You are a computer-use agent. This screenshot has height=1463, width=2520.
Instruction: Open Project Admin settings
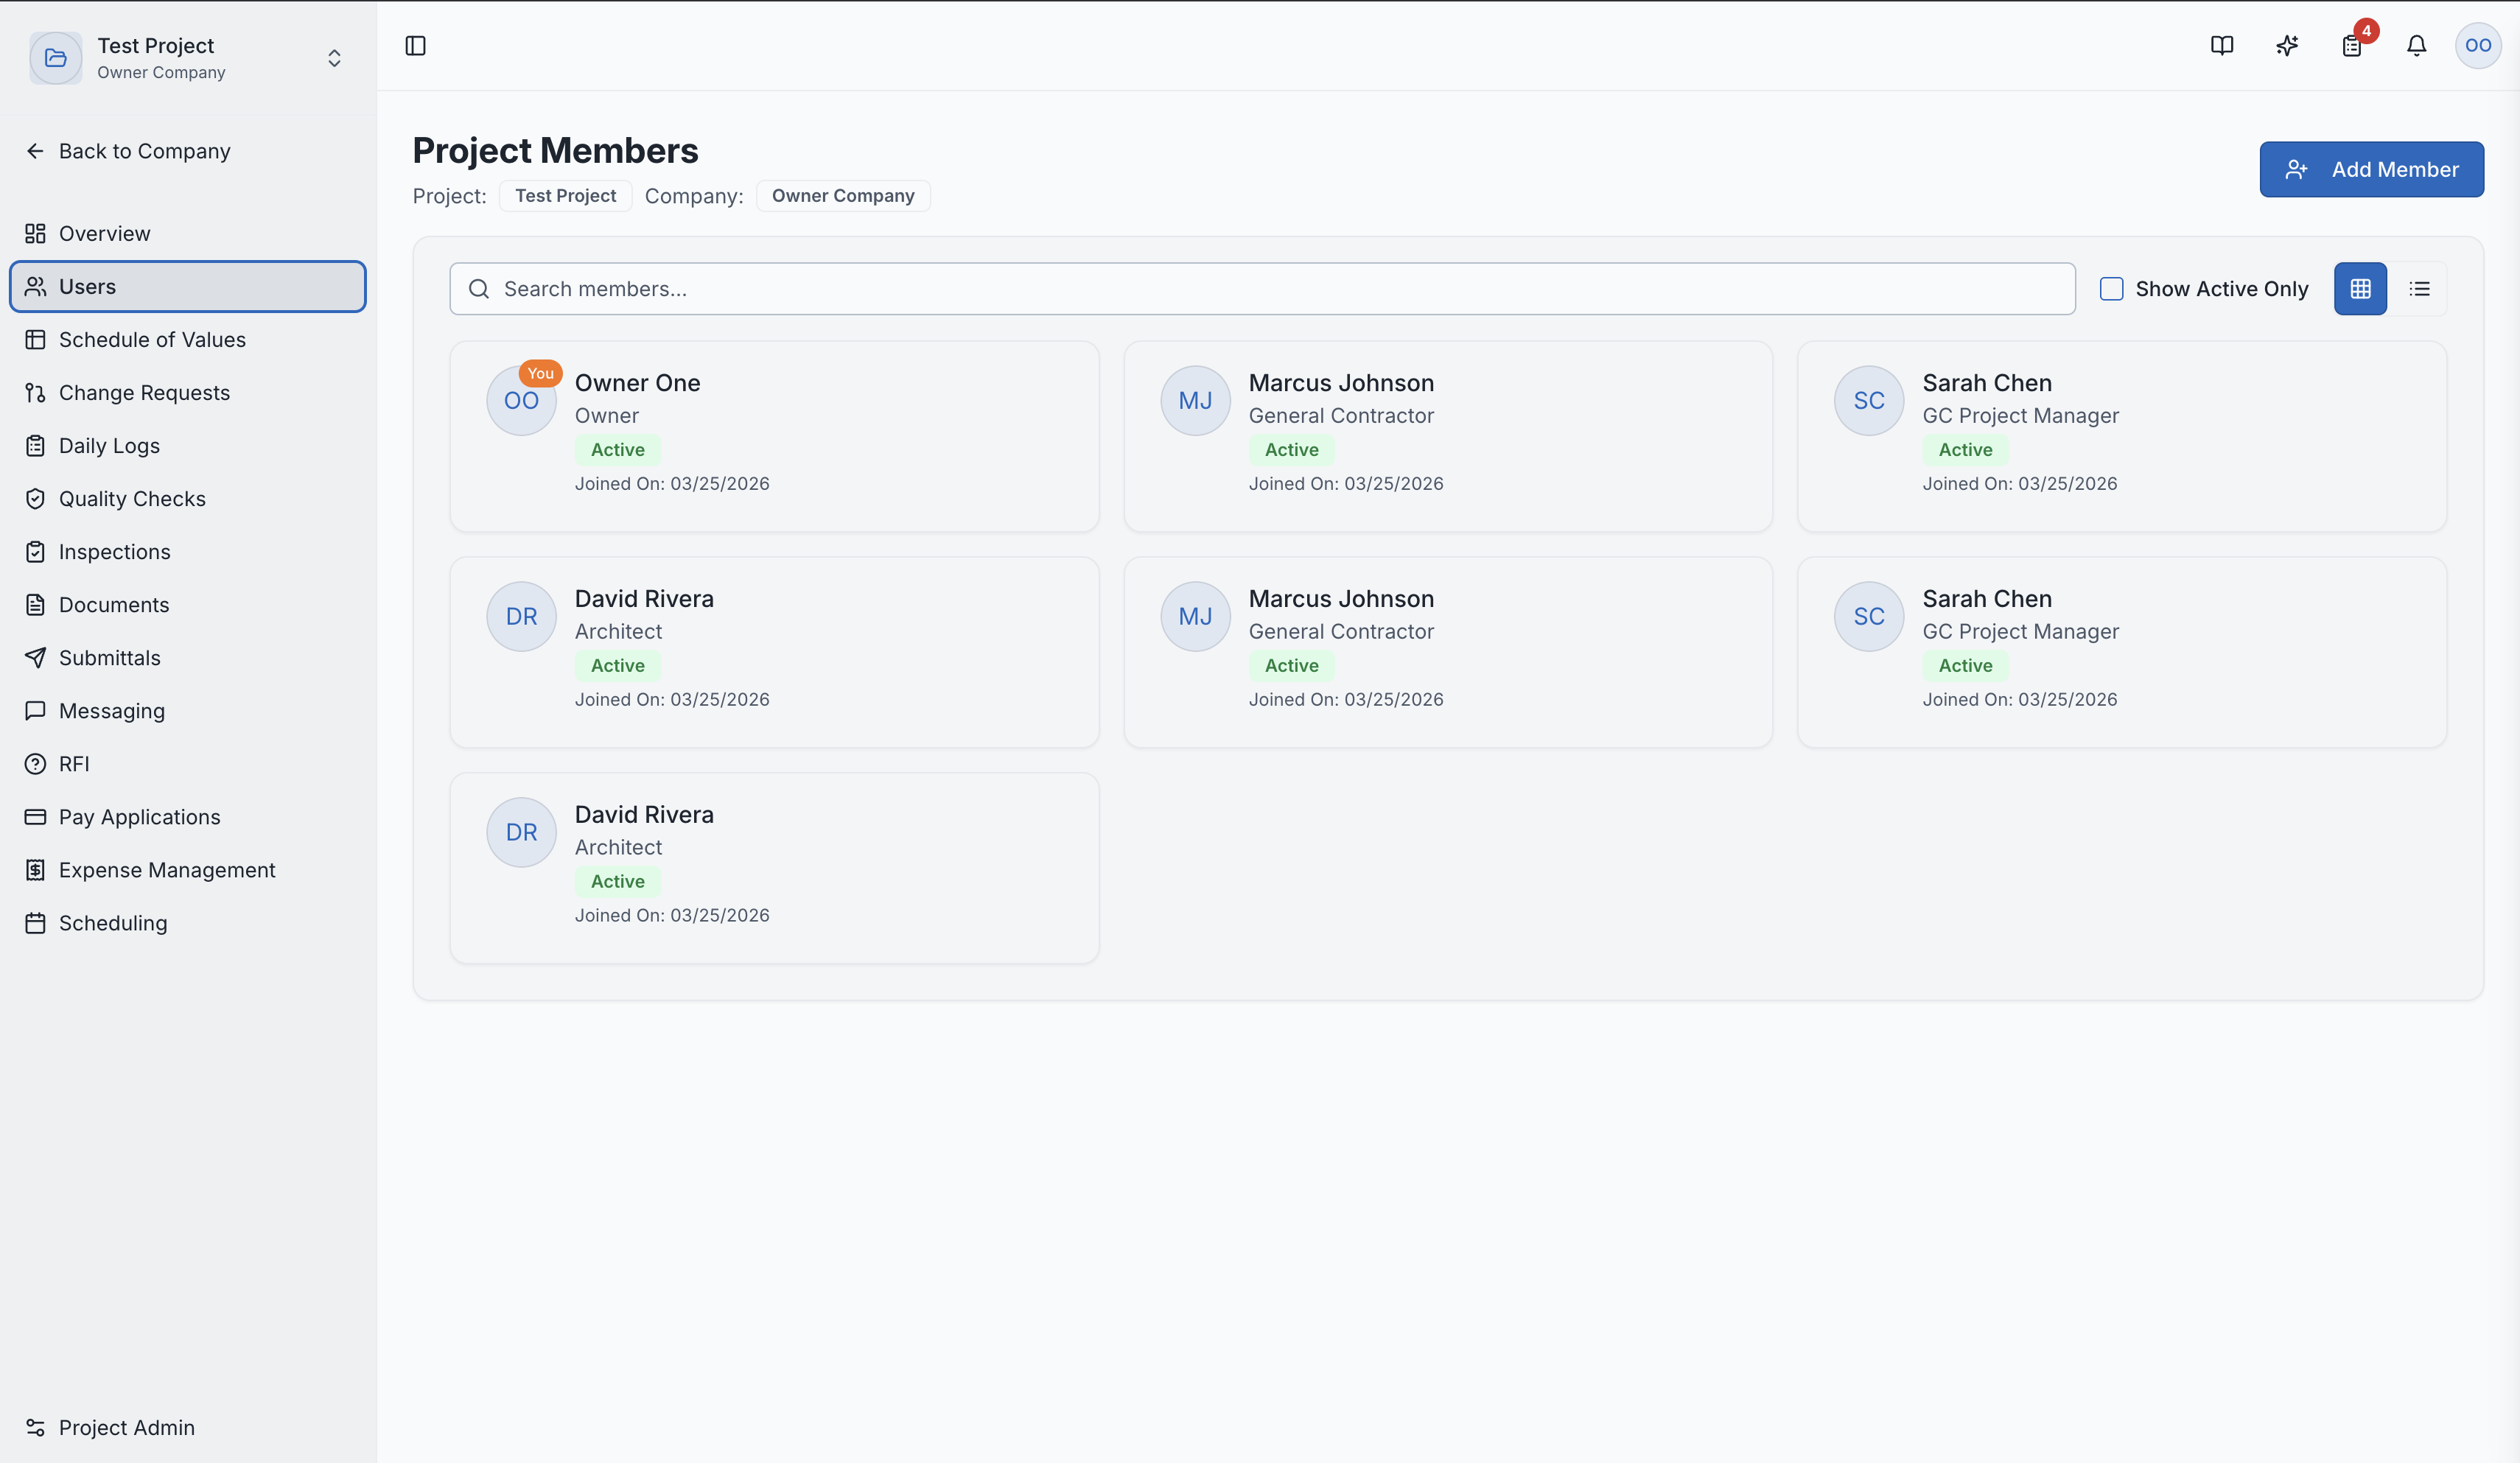point(188,1427)
